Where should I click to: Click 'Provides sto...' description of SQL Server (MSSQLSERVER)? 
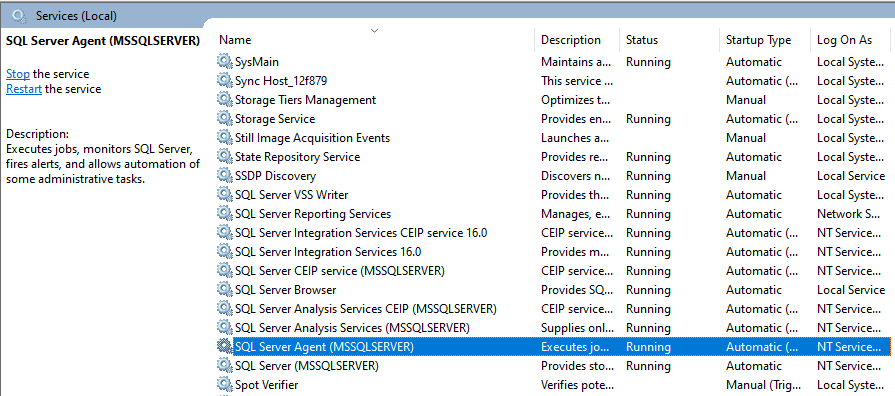point(576,365)
